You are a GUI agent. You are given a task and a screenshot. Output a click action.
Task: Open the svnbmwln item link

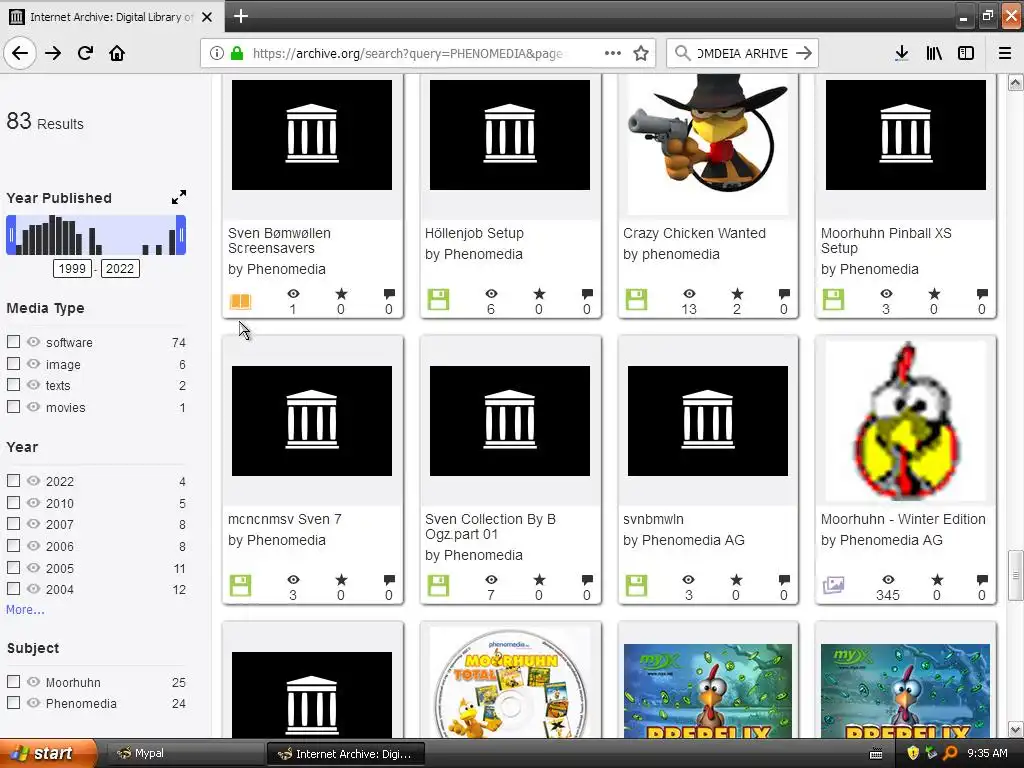[x=653, y=519]
